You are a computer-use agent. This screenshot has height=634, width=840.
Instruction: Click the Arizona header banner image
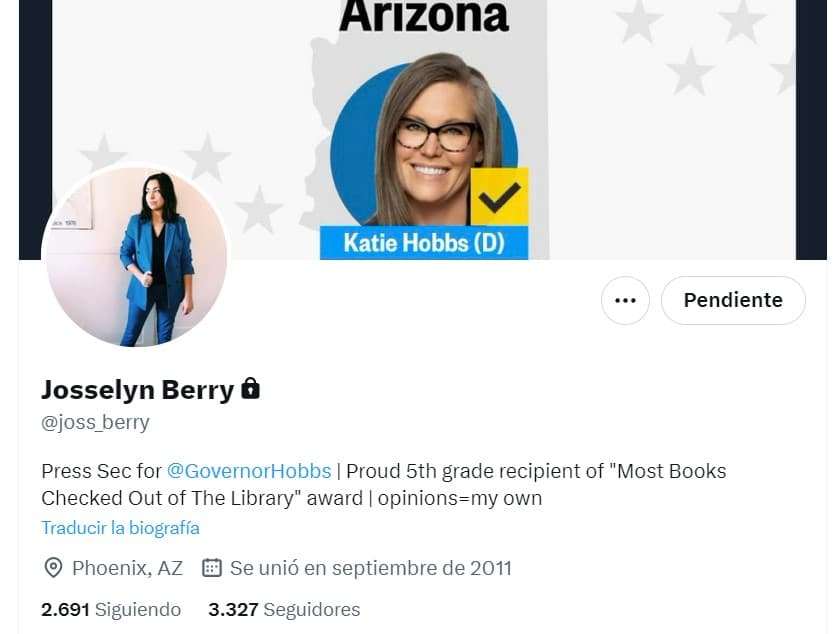pos(423,130)
